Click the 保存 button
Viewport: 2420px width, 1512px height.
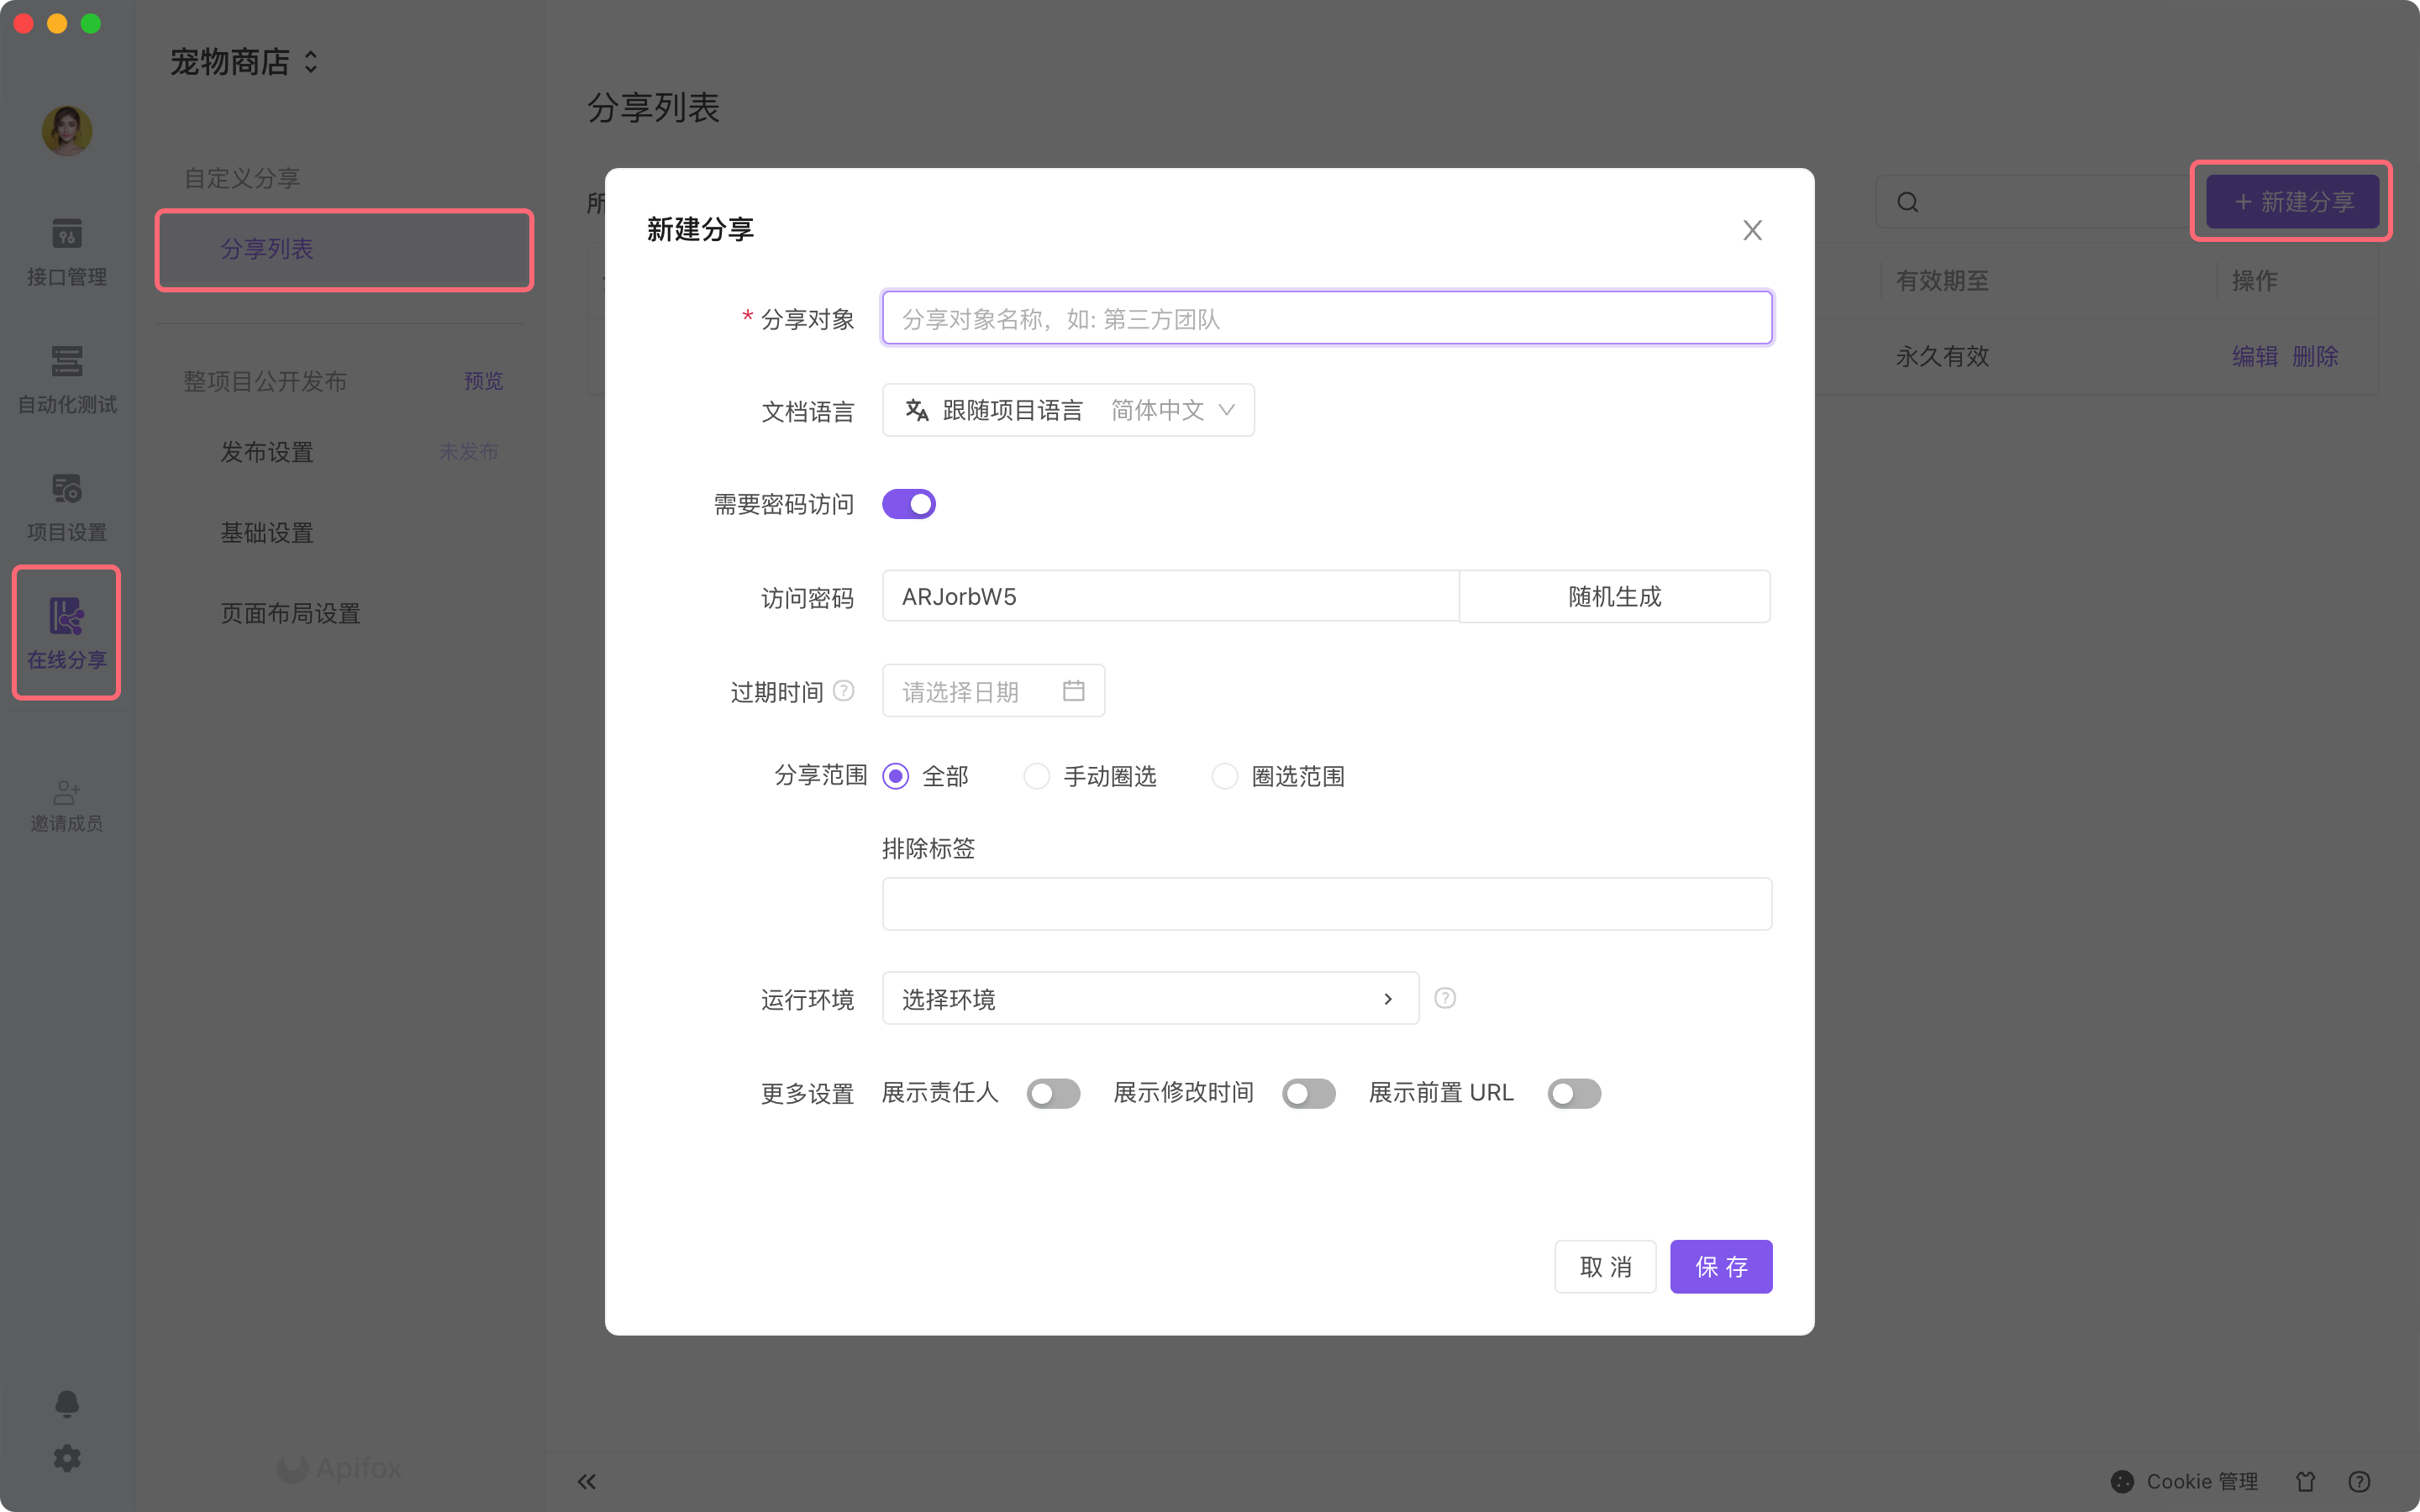tap(1720, 1267)
